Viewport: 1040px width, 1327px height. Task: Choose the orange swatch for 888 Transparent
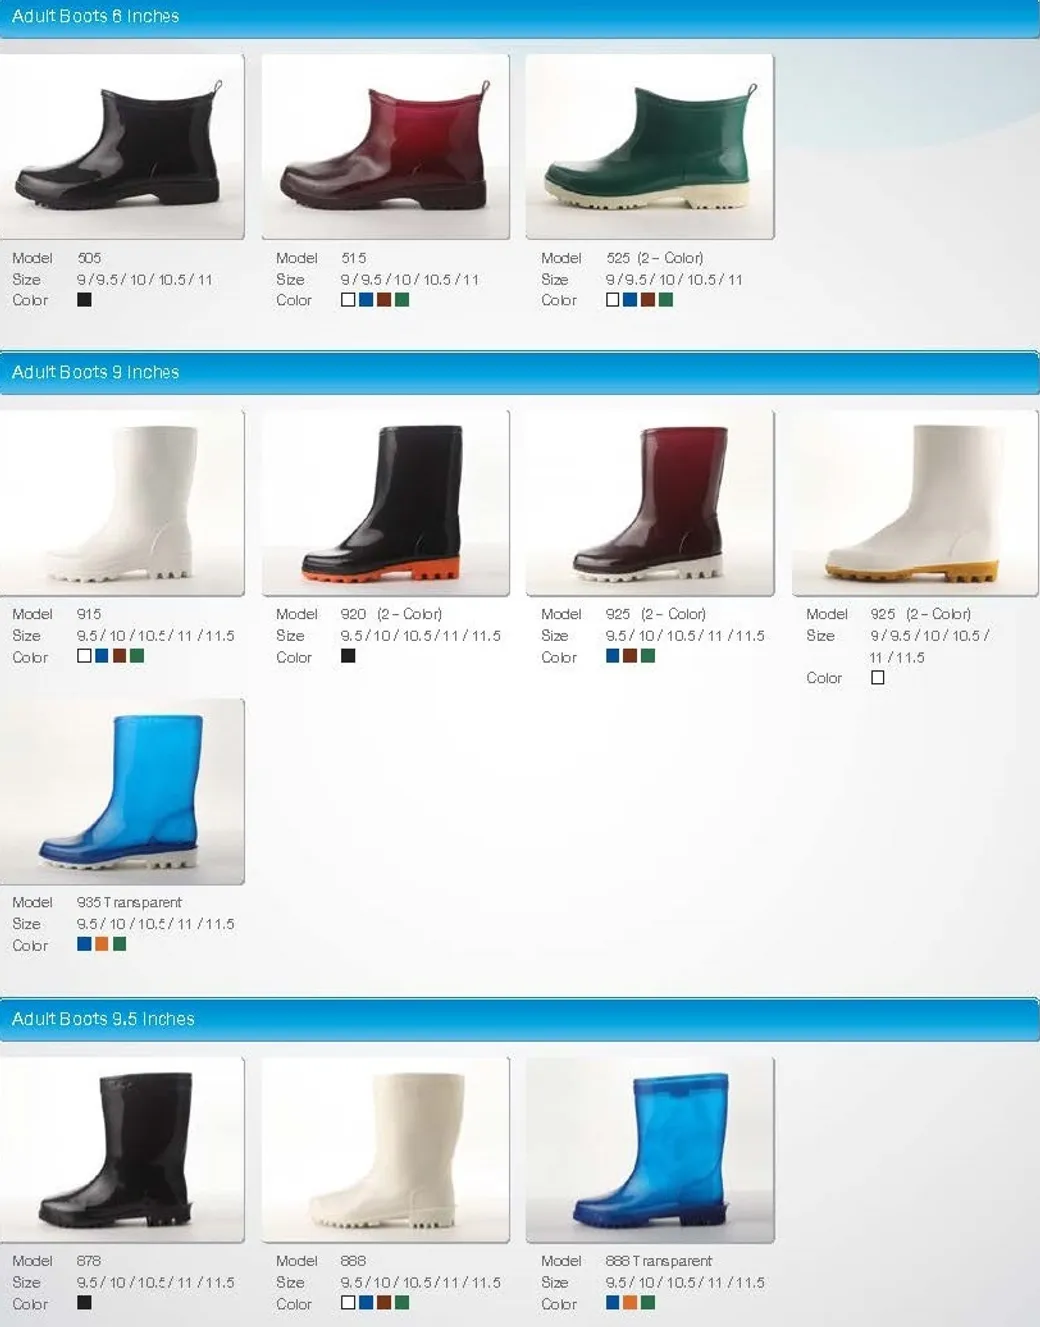click(630, 1302)
